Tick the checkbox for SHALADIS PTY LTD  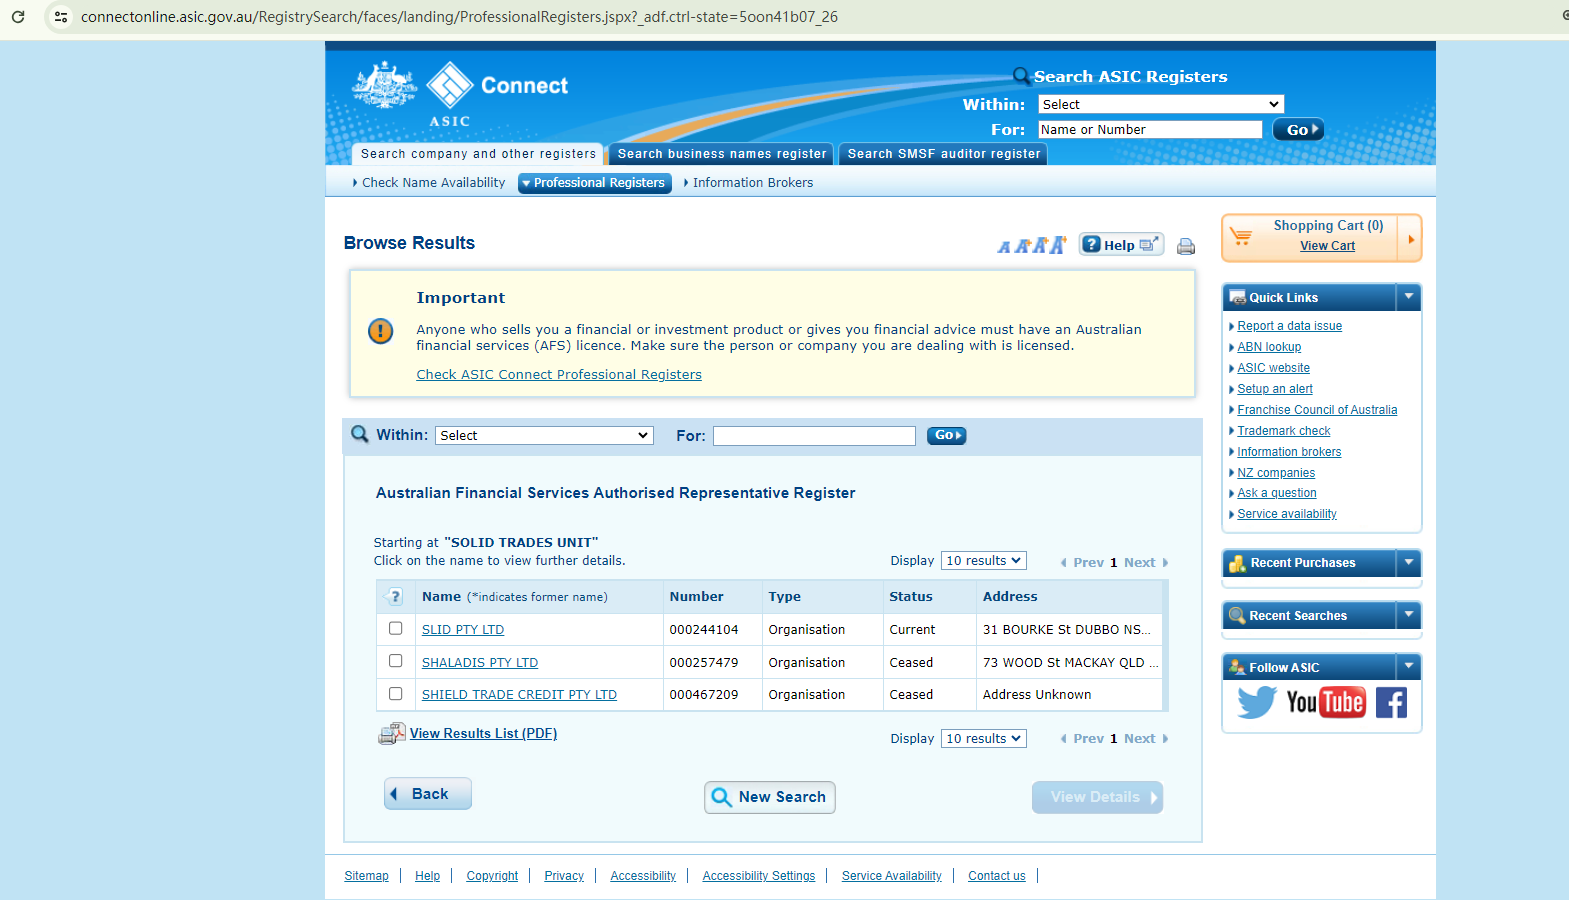click(x=396, y=661)
